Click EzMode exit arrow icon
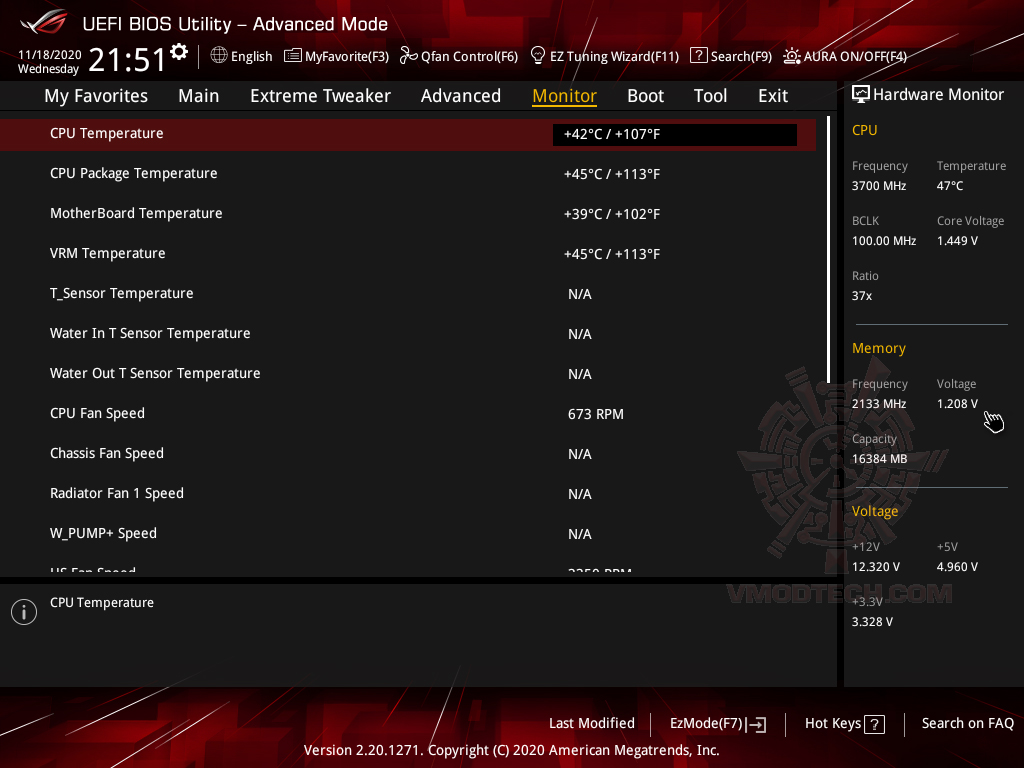1024x768 pixels. [756, 724]
